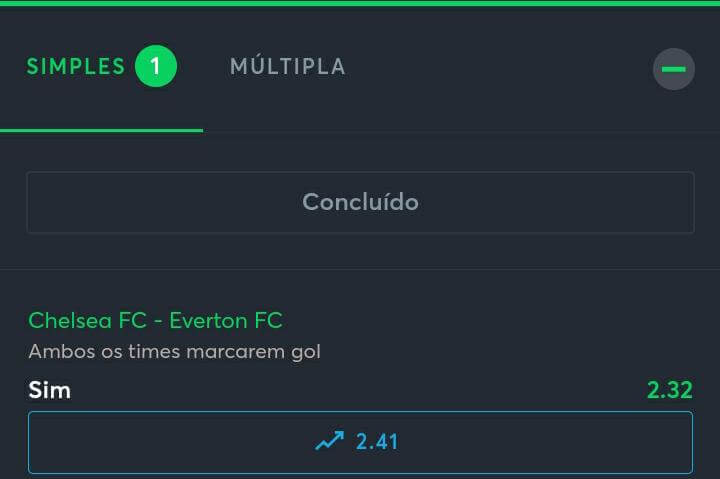Screen dimensions: 720x479
Task: Switch to the SIMPLES tab
Action: (x=101, y=66)
